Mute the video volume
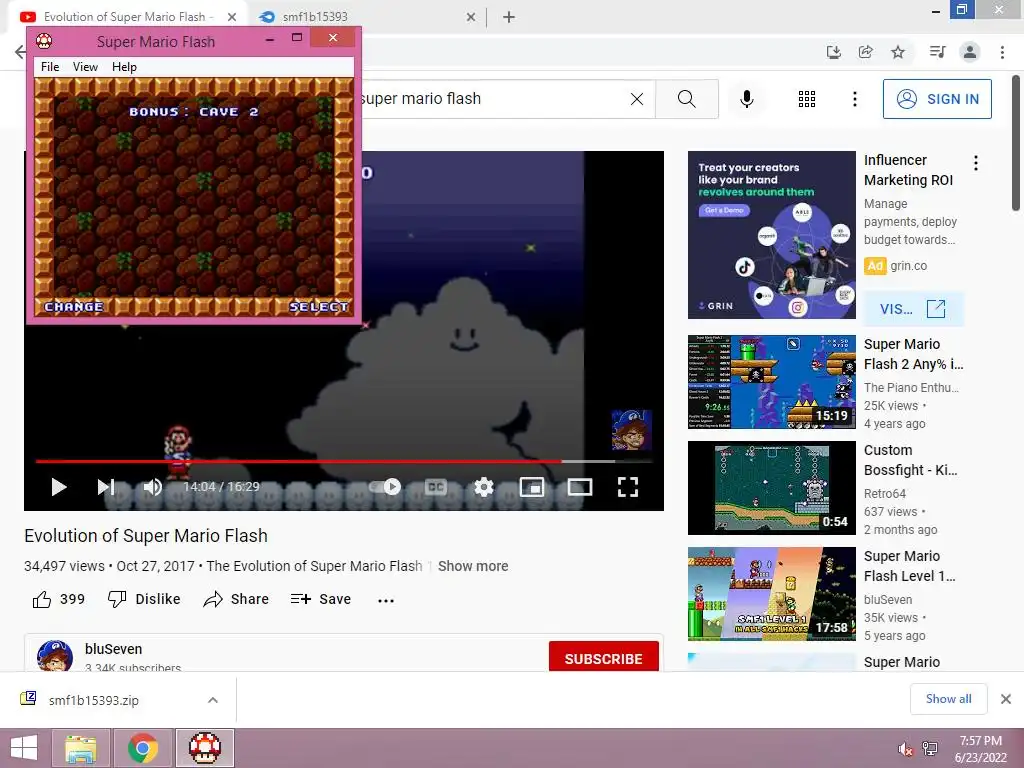1024x768 pixels. (x=152, y=487)
